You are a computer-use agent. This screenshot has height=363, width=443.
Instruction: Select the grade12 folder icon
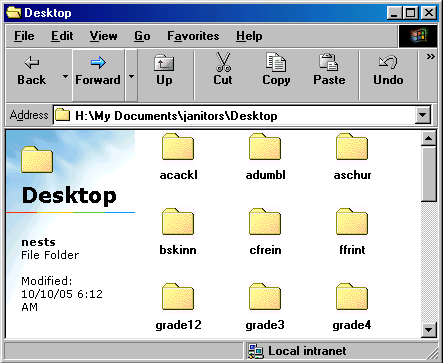click(x=178, y=296)
